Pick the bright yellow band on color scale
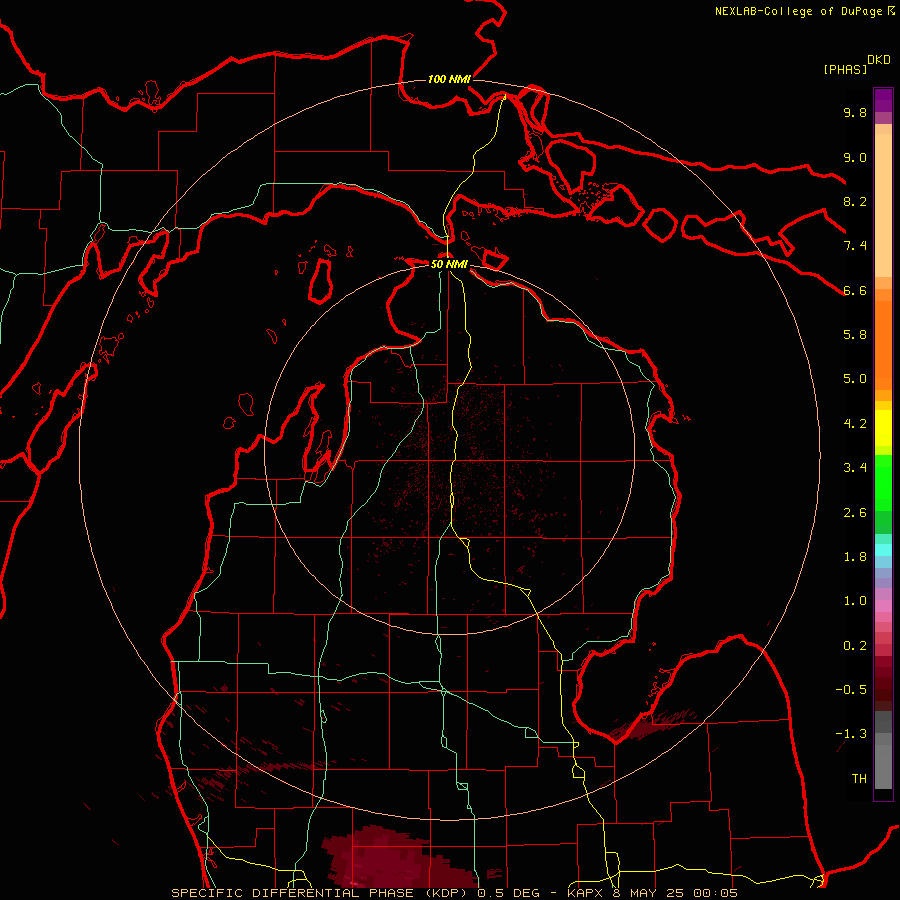 (883, 428)
